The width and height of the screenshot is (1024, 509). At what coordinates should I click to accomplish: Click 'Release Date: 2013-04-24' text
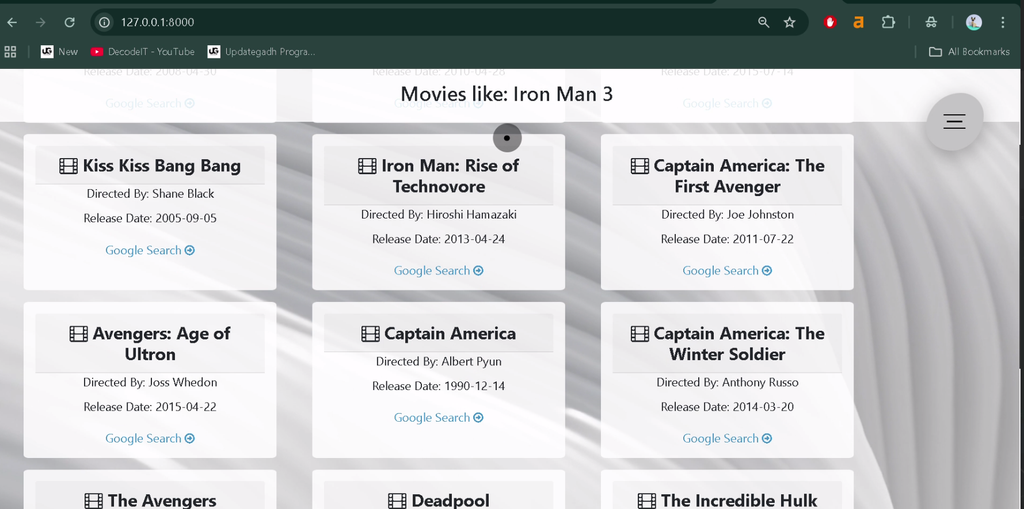tap(439, 239)
